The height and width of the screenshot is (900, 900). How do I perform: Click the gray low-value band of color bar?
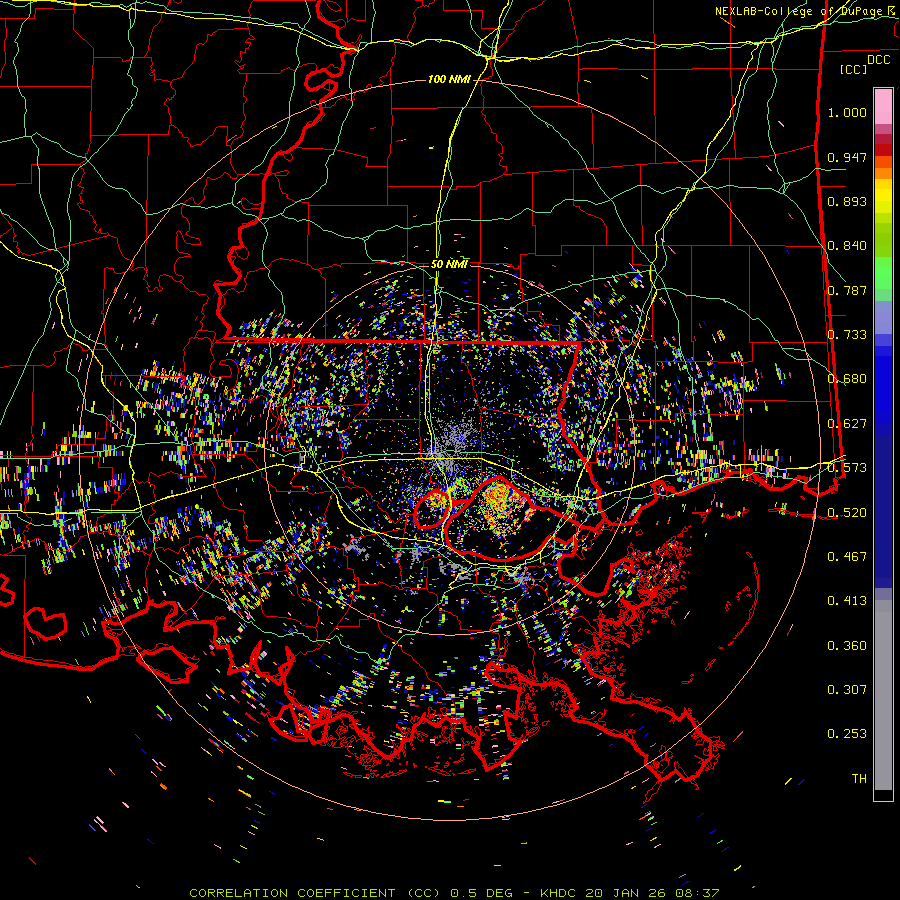coord(883,695)
